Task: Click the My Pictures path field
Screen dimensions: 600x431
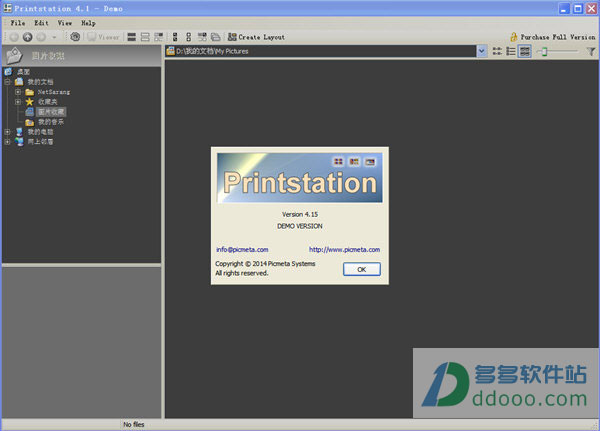Action: pos(321,51)
